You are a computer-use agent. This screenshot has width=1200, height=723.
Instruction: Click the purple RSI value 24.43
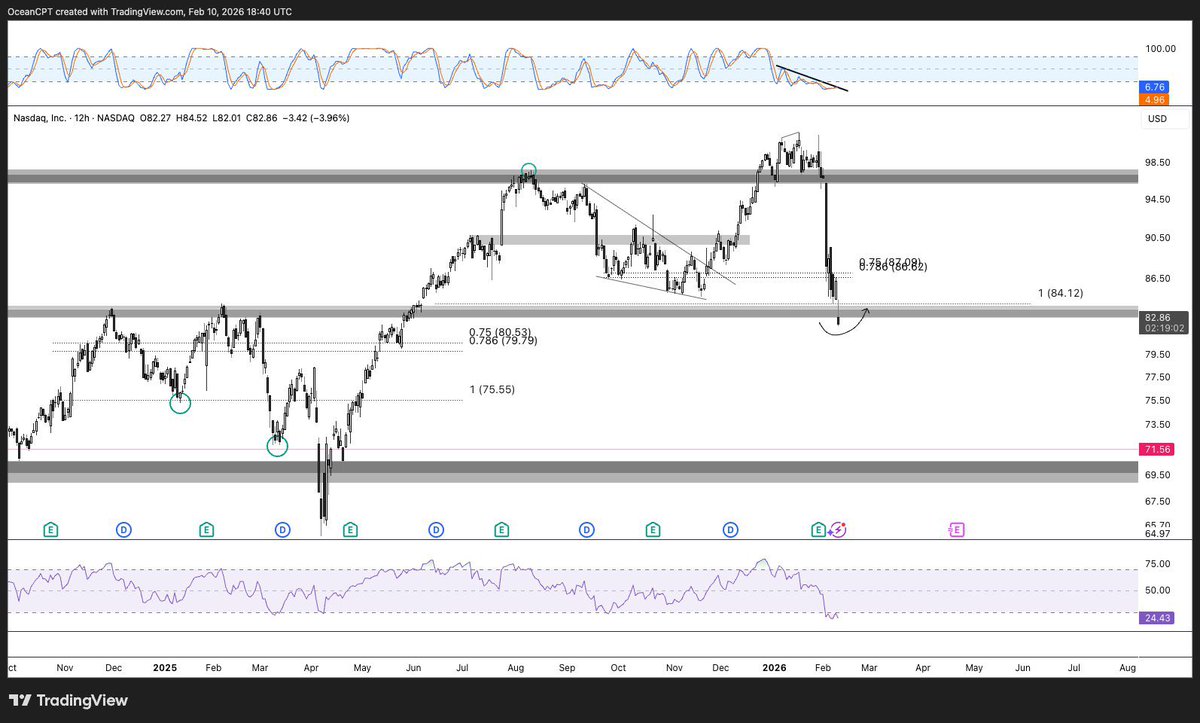tap(1159, 618)
